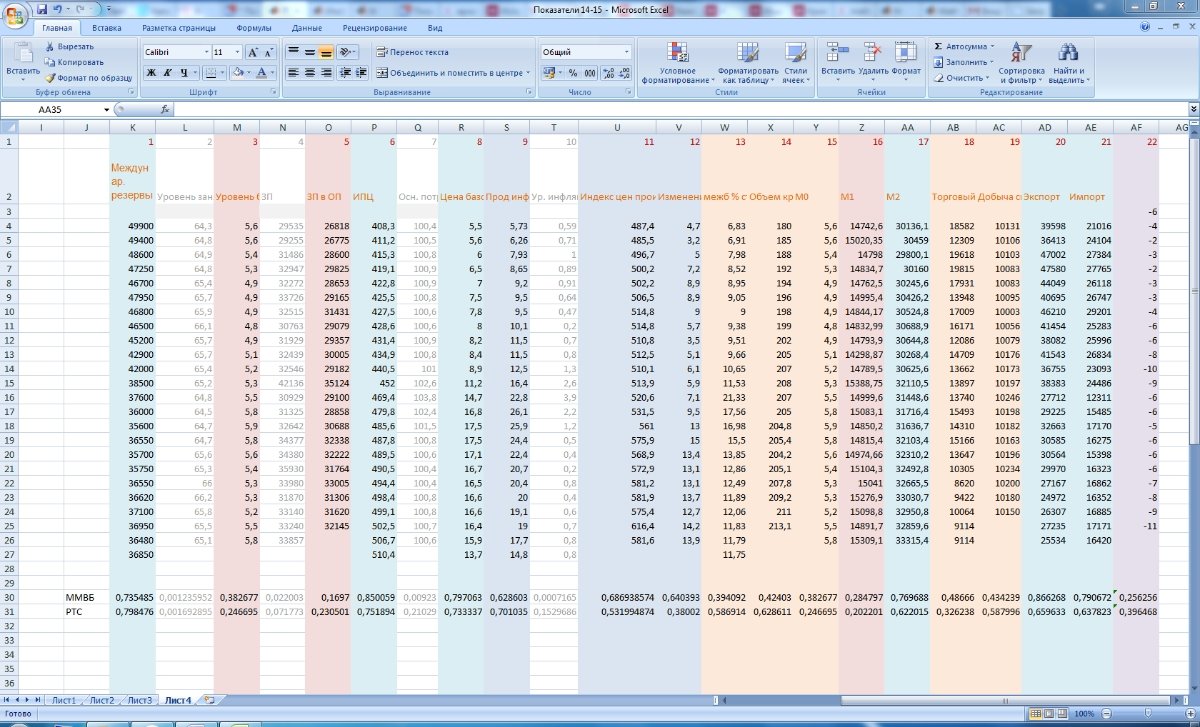The height and width of the screenshot is (727, 1200).
Task: Select column header U
Action: pyautogui.click(x=616, y=127)
